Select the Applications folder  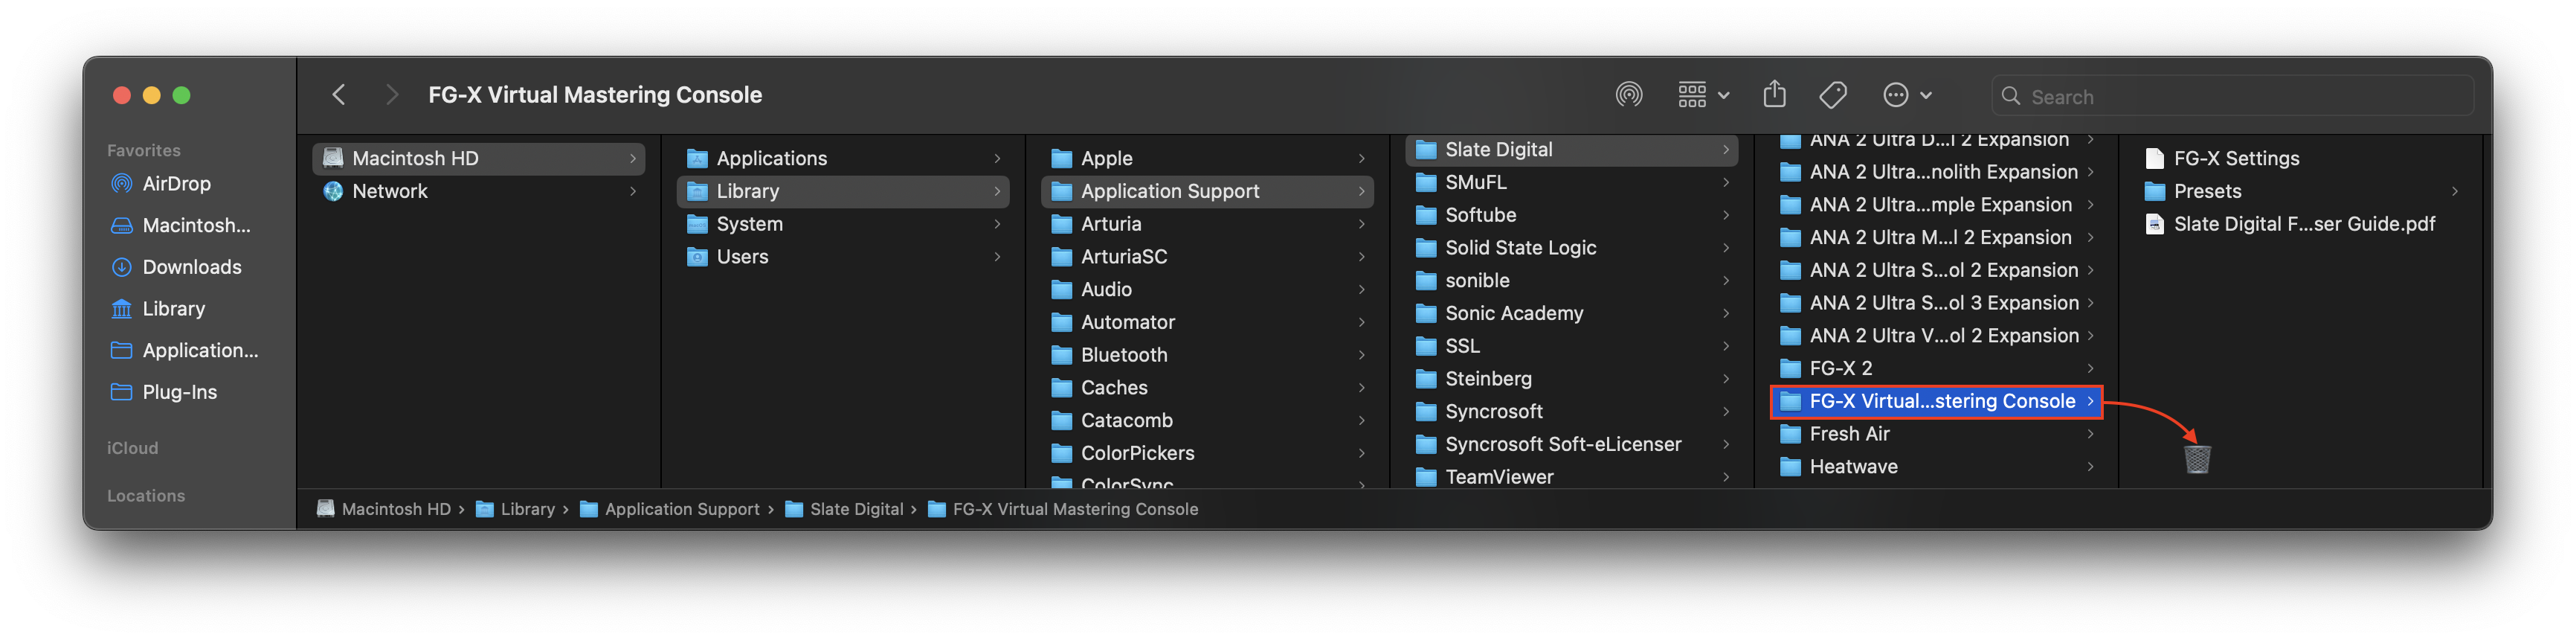[842, 158]
